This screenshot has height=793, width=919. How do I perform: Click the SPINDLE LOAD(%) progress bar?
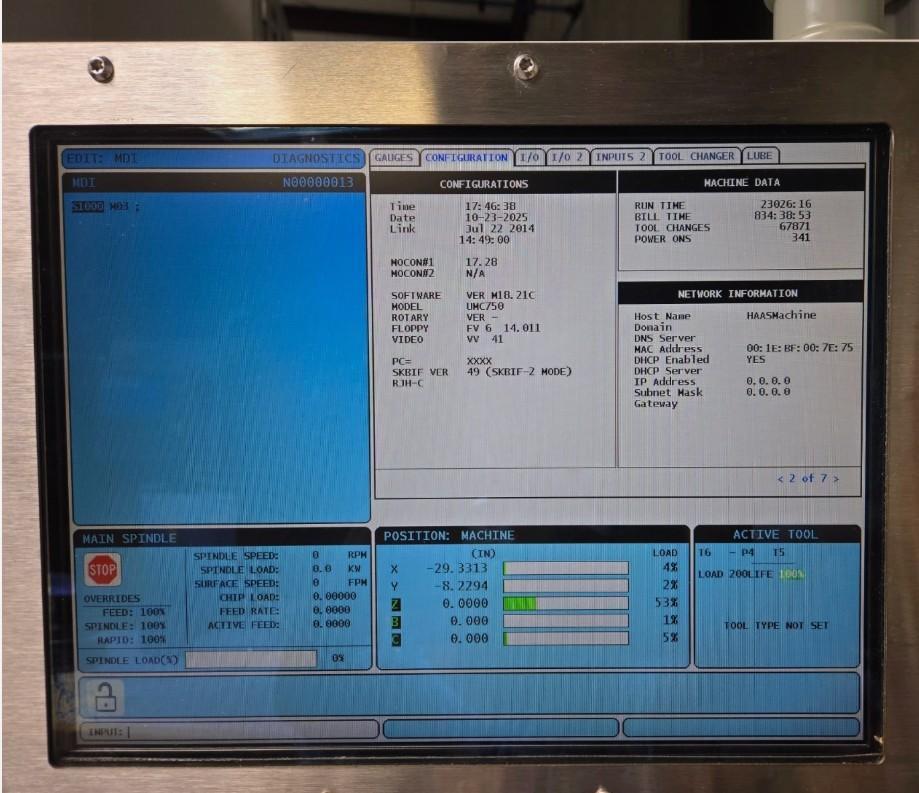pyautogui.click(x=251, y=659)
